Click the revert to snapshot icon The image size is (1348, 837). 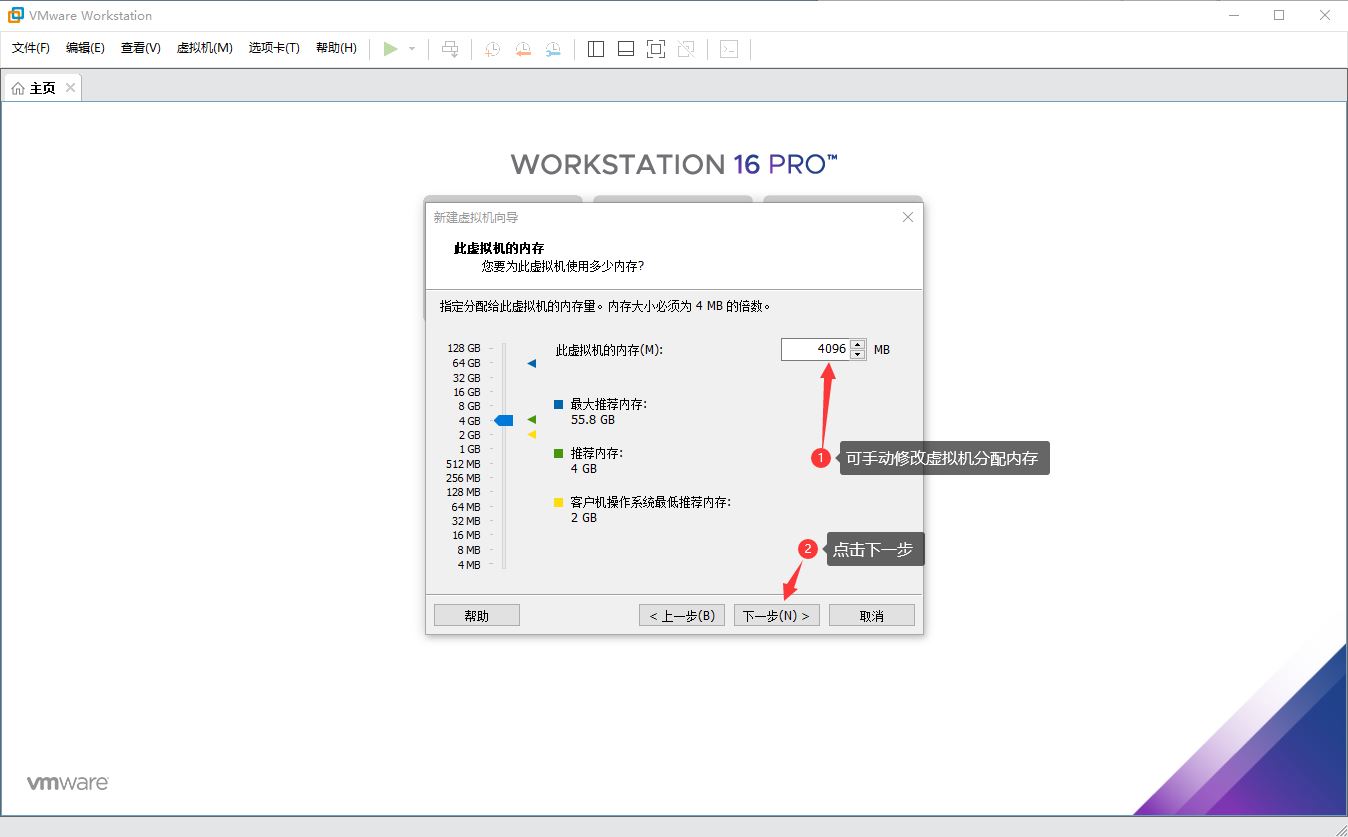pos(522,48)
